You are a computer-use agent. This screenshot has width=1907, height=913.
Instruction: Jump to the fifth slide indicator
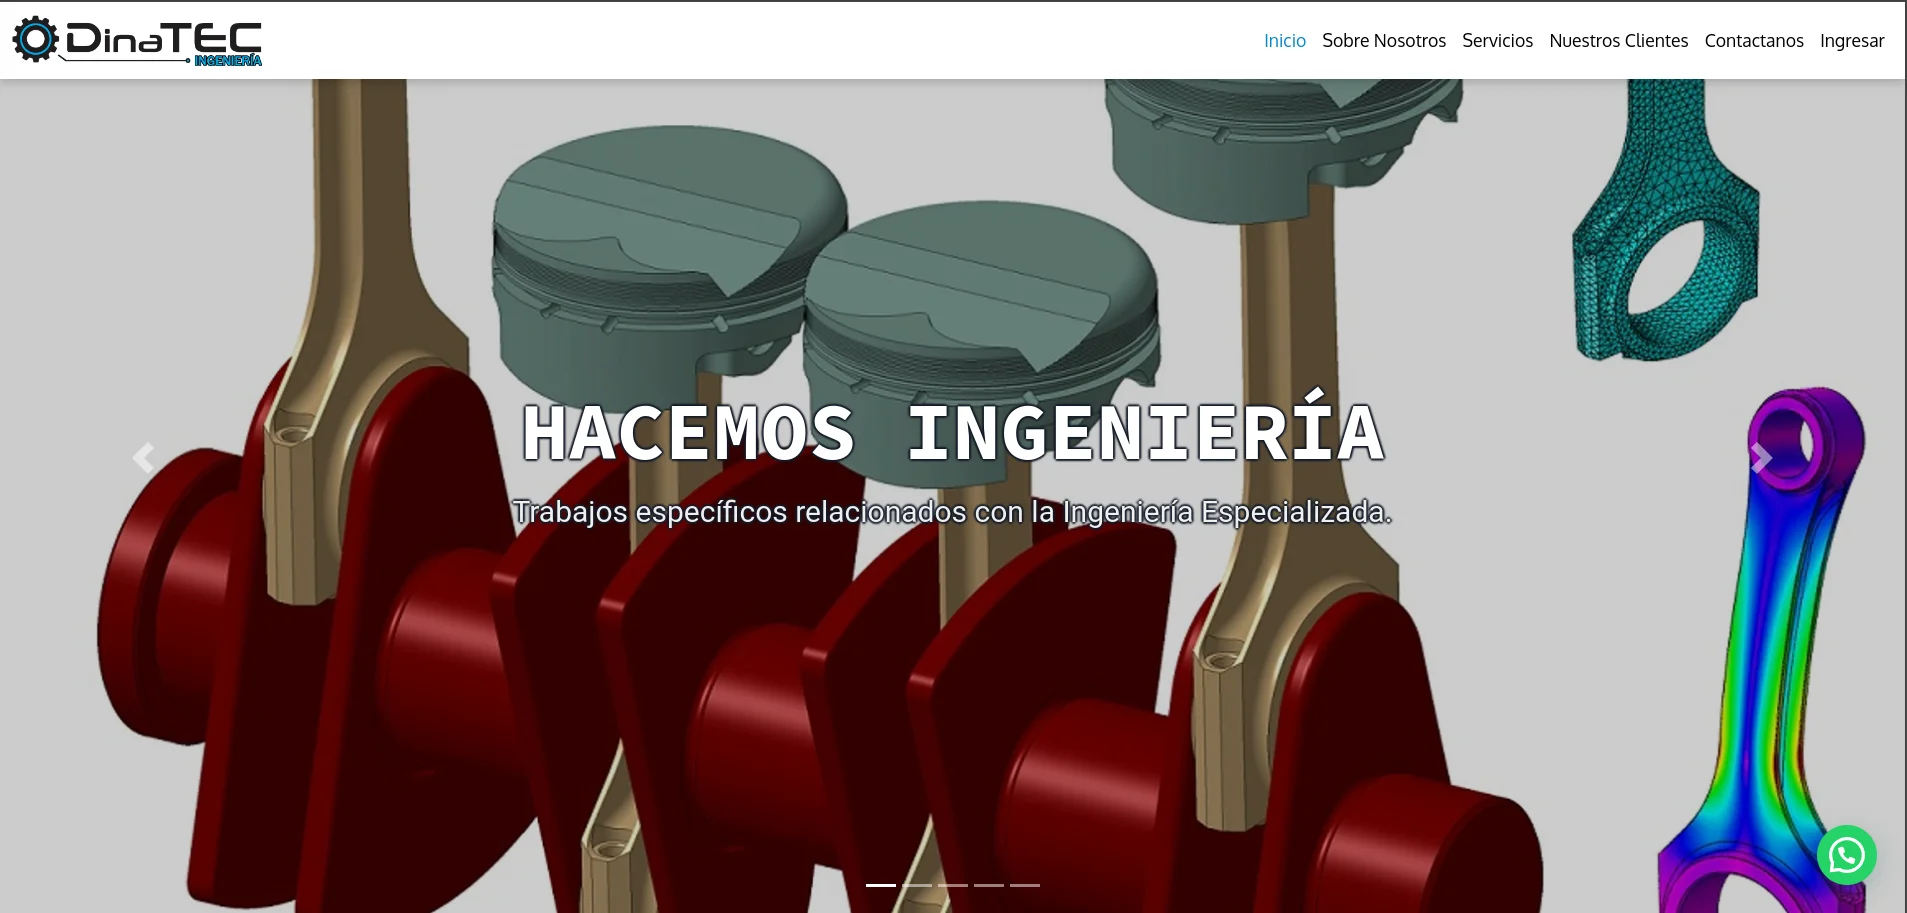[x=1025, y=885]
